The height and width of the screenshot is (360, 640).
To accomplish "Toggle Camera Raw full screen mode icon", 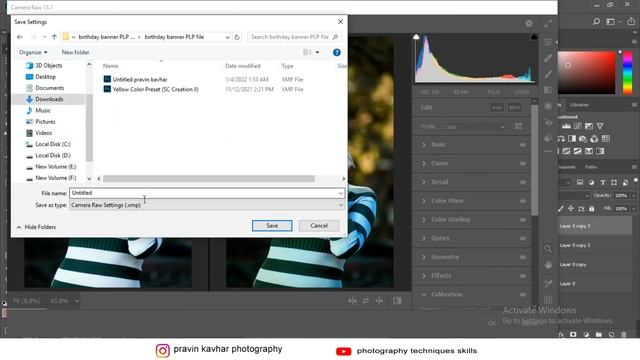I will click(548, 24).
